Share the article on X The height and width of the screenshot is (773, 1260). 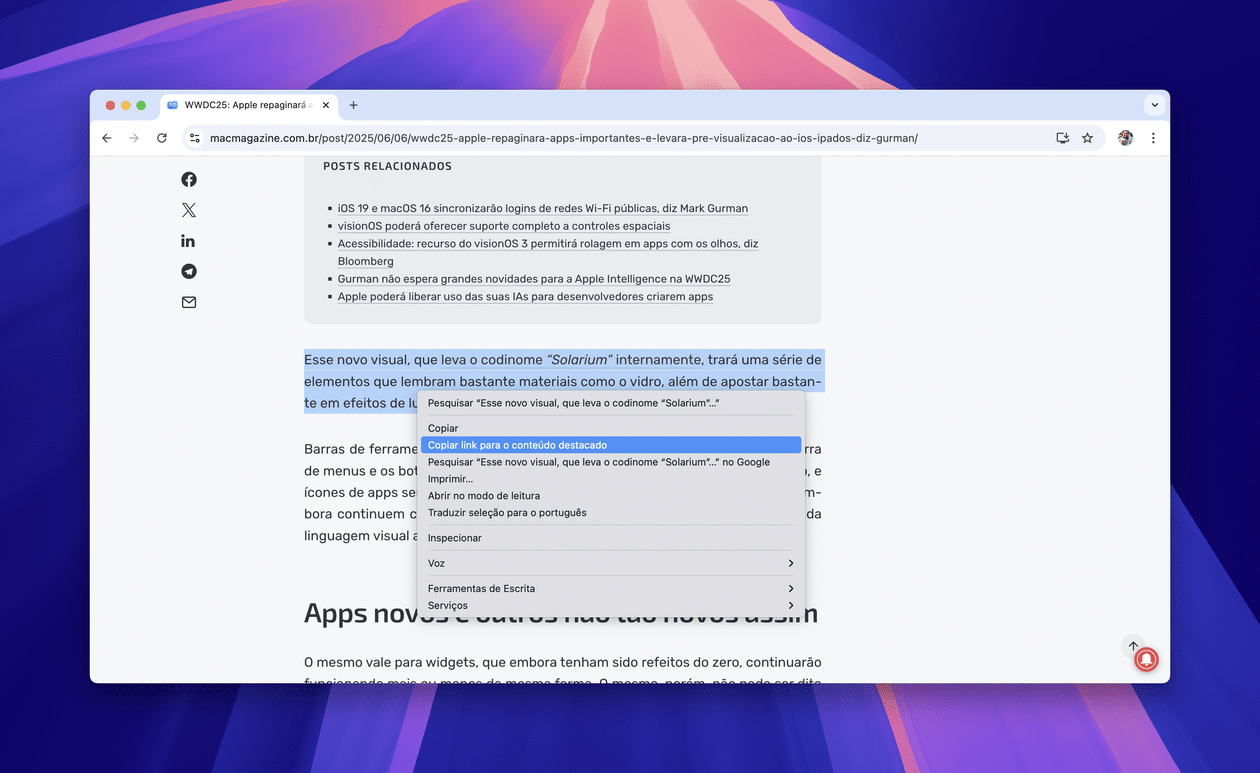pos(189,210)
